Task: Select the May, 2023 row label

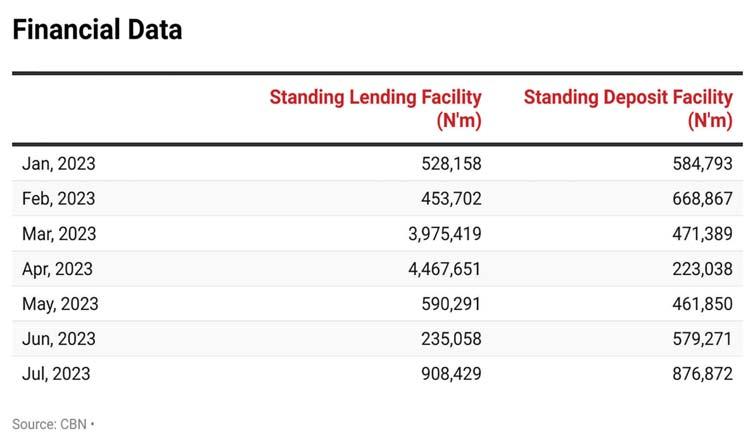Action: [60, 304]
